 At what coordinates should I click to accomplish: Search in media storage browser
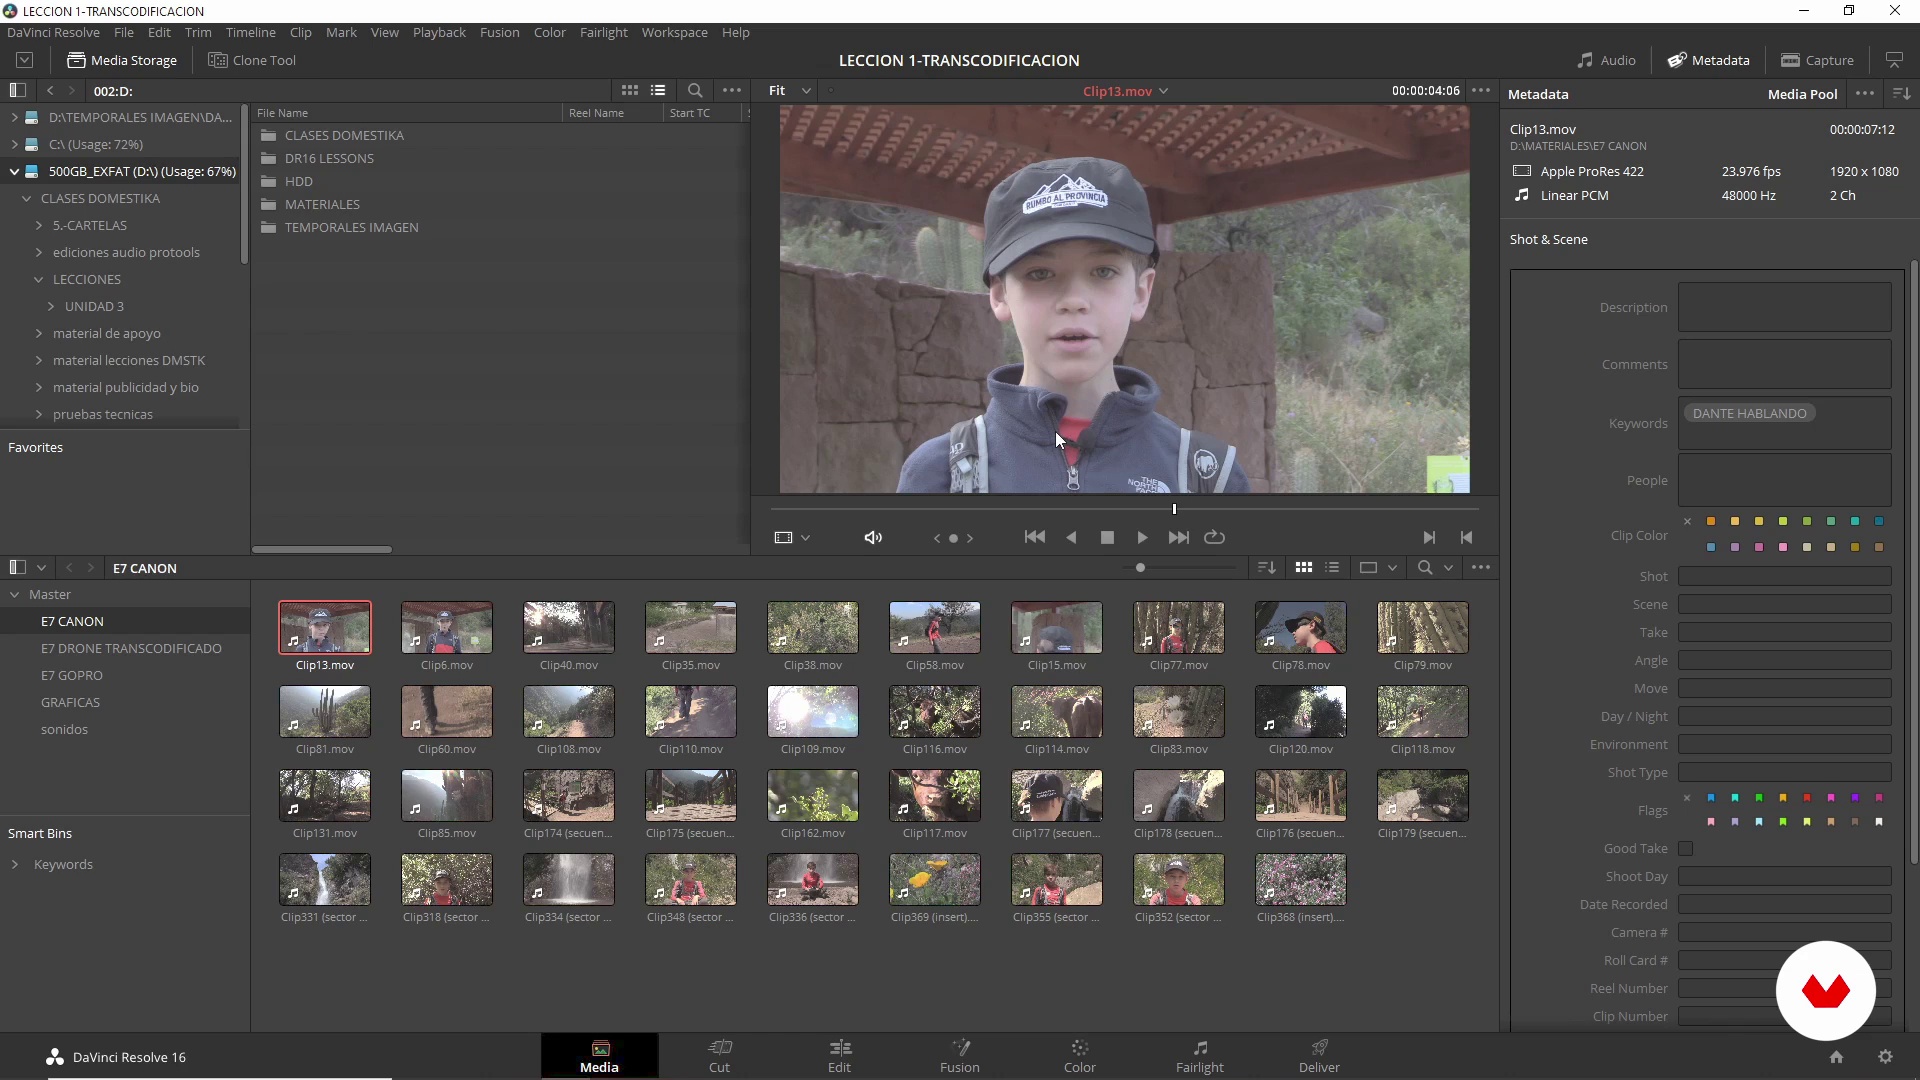pyautogui.click(x=695, y=90)
